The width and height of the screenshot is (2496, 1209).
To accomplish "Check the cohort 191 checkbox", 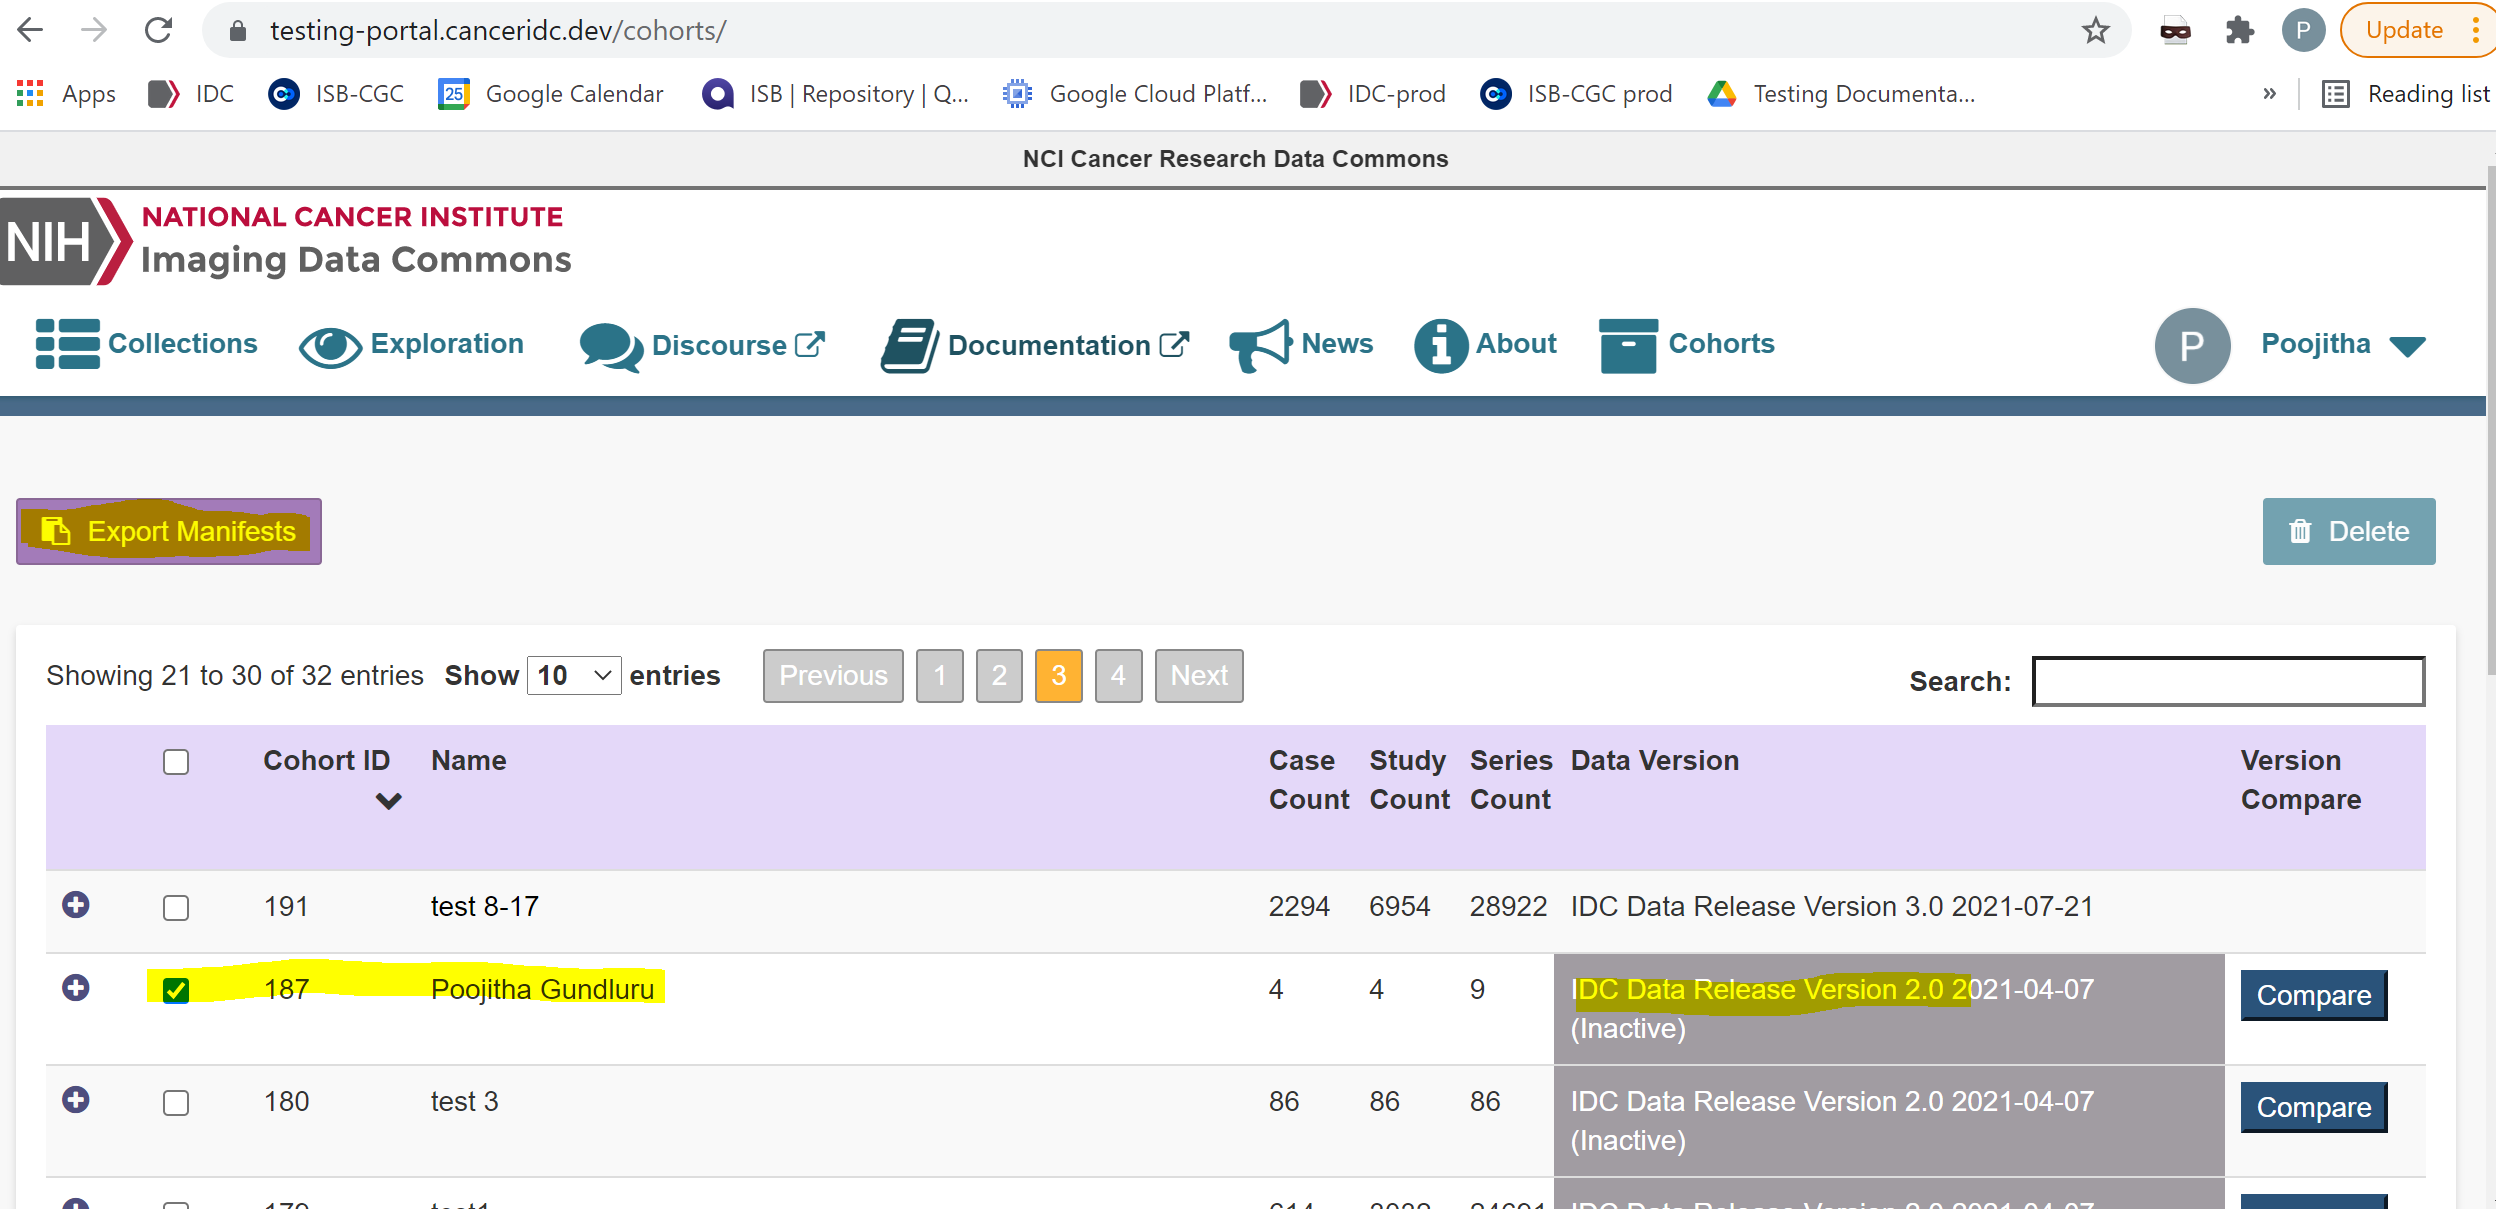I will tap(176, 908).
